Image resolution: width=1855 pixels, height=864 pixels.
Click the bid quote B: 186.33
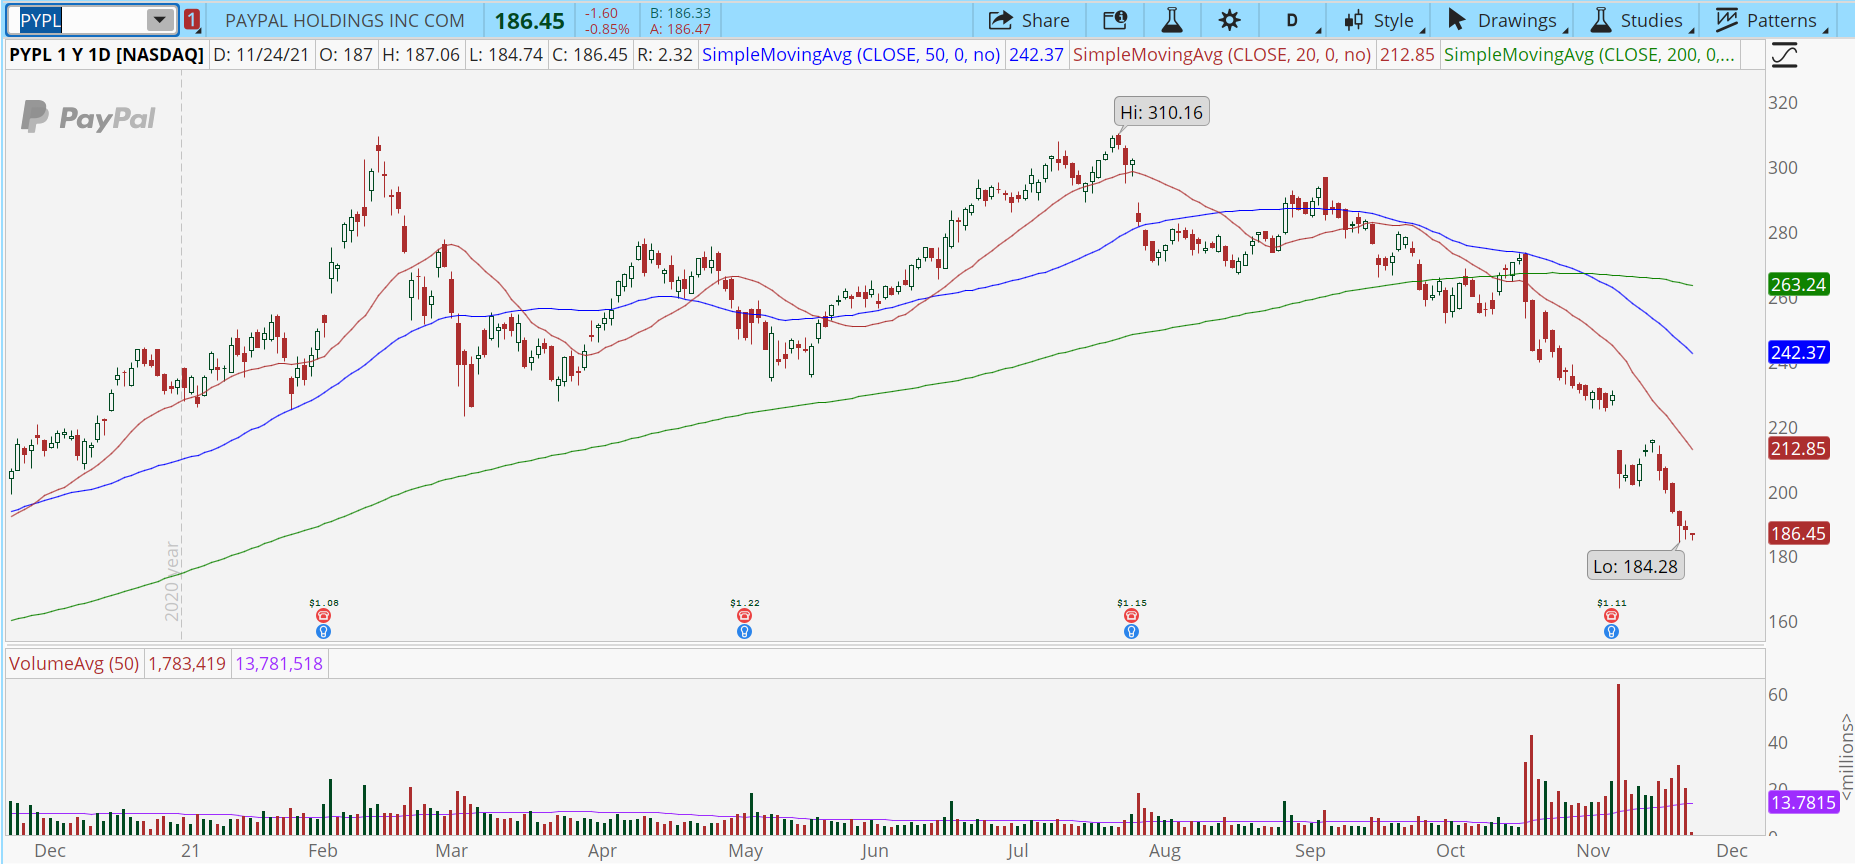pyautogui.click(x=680, y=13)
